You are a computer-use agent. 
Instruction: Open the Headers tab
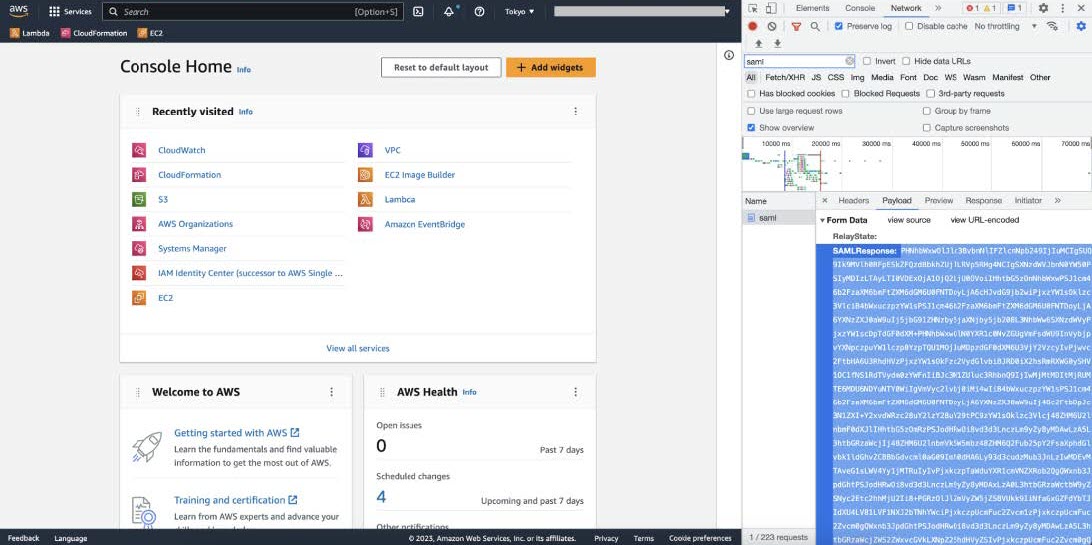pos(854,200)
